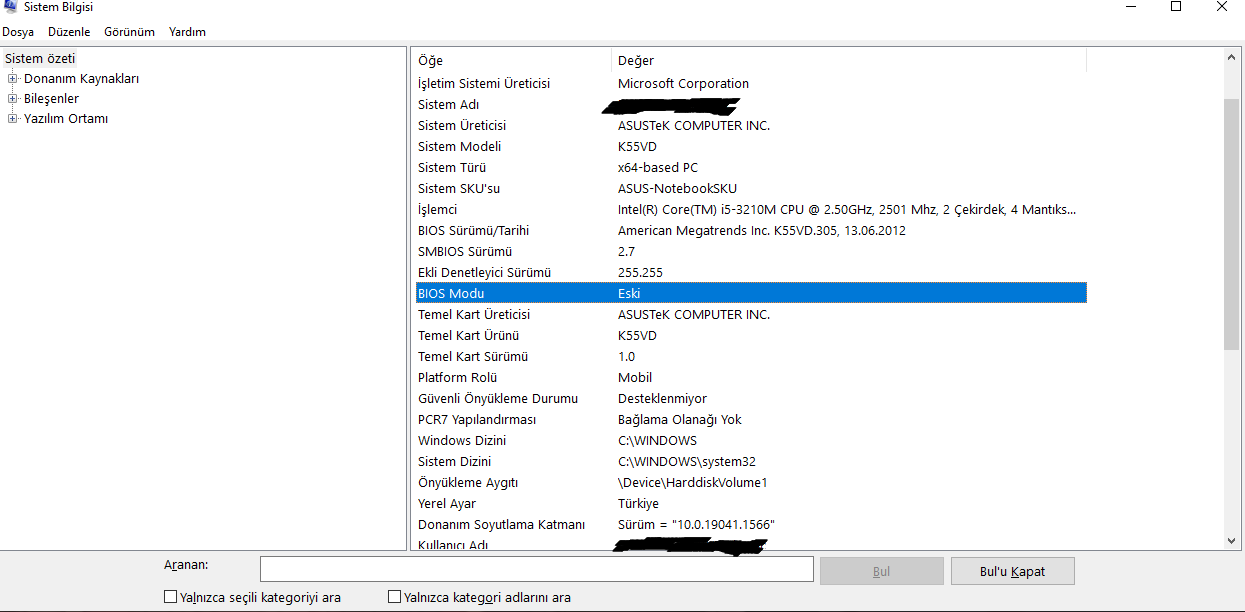
Task: Select the Güvenli Önyükleme Durumu row
Action: click(751, 398)
